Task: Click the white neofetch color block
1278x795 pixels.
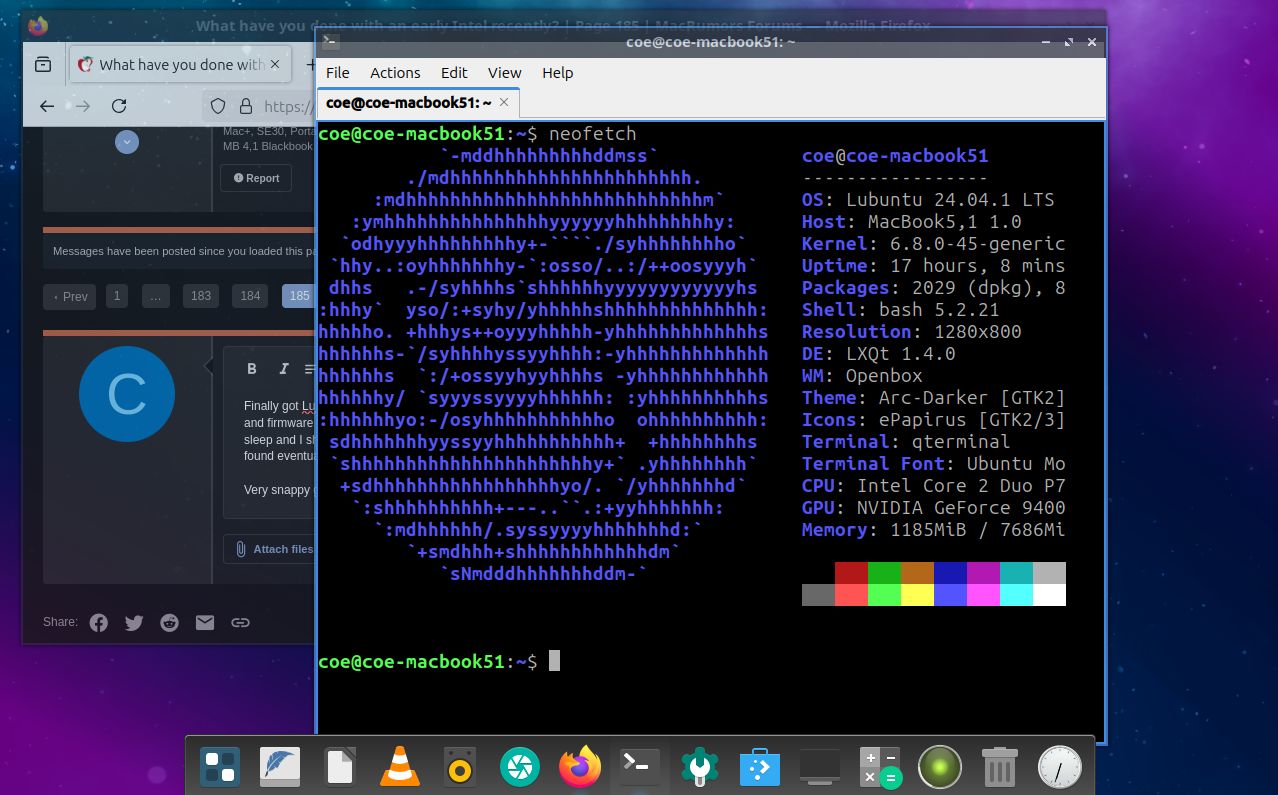Action: pyautogui.click(x=1049, y=594)
